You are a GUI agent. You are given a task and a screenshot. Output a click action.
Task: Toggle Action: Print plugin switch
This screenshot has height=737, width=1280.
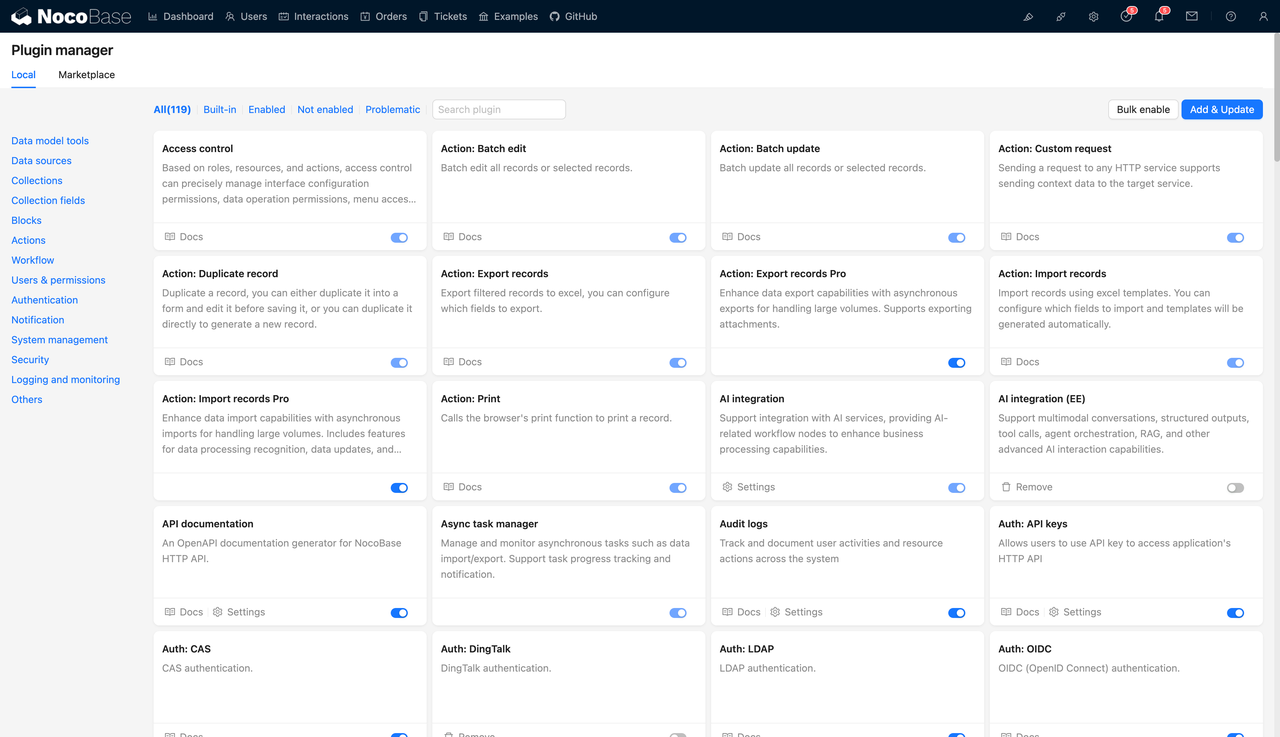(678, 488)
